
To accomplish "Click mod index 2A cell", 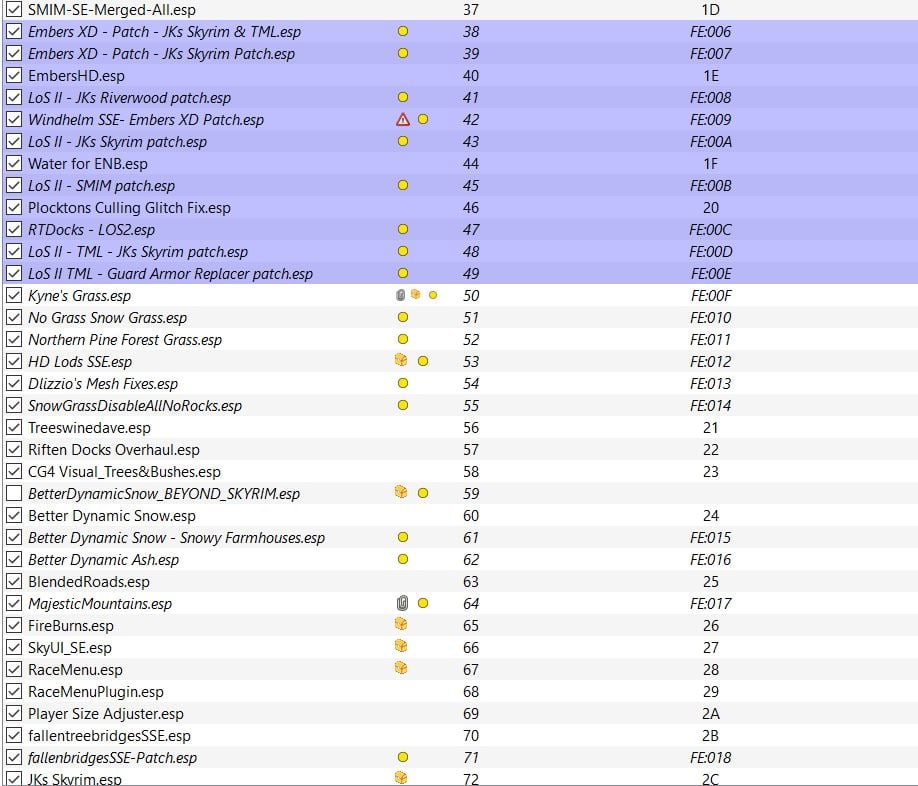I will [711, 713].
